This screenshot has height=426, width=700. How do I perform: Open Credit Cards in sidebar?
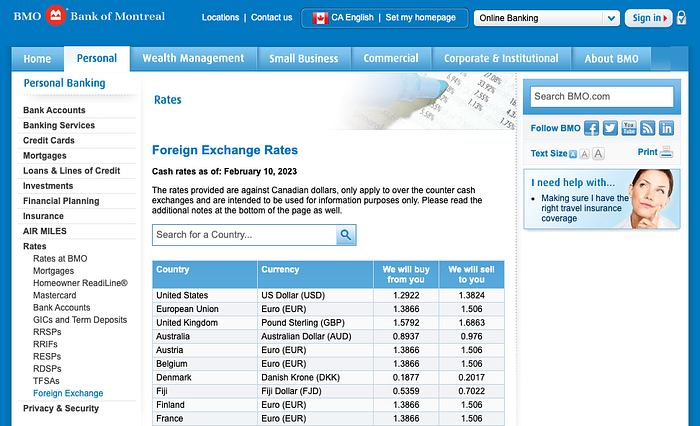pyautogui.click(x=49, y=141)
